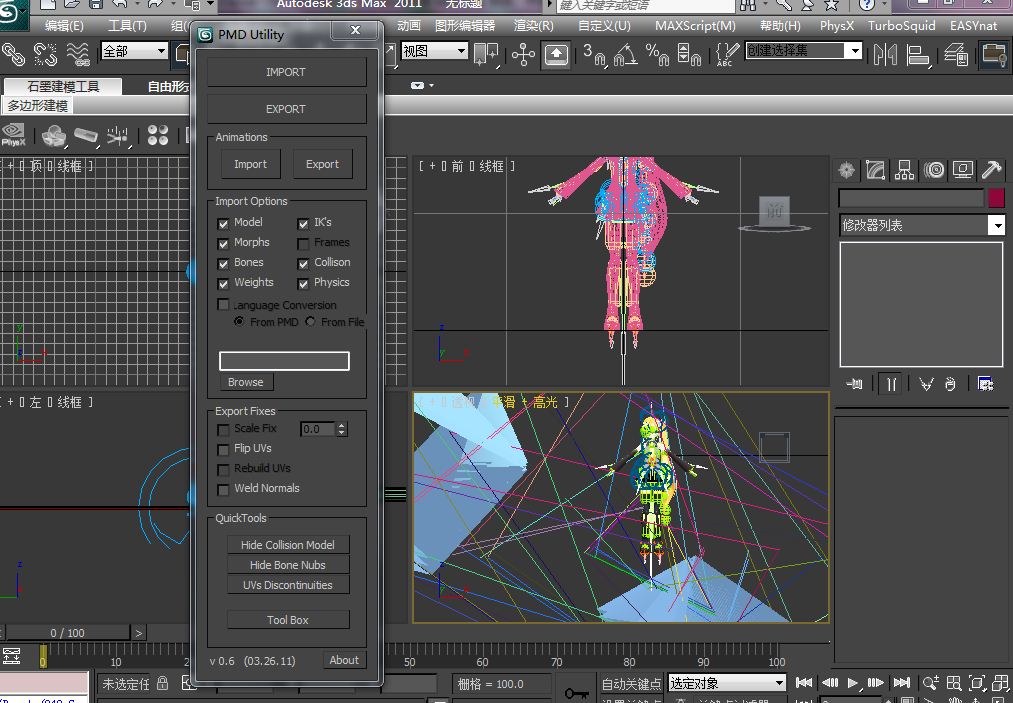
Task: Click the Hide Collision Model button
Action: point(288,545)
